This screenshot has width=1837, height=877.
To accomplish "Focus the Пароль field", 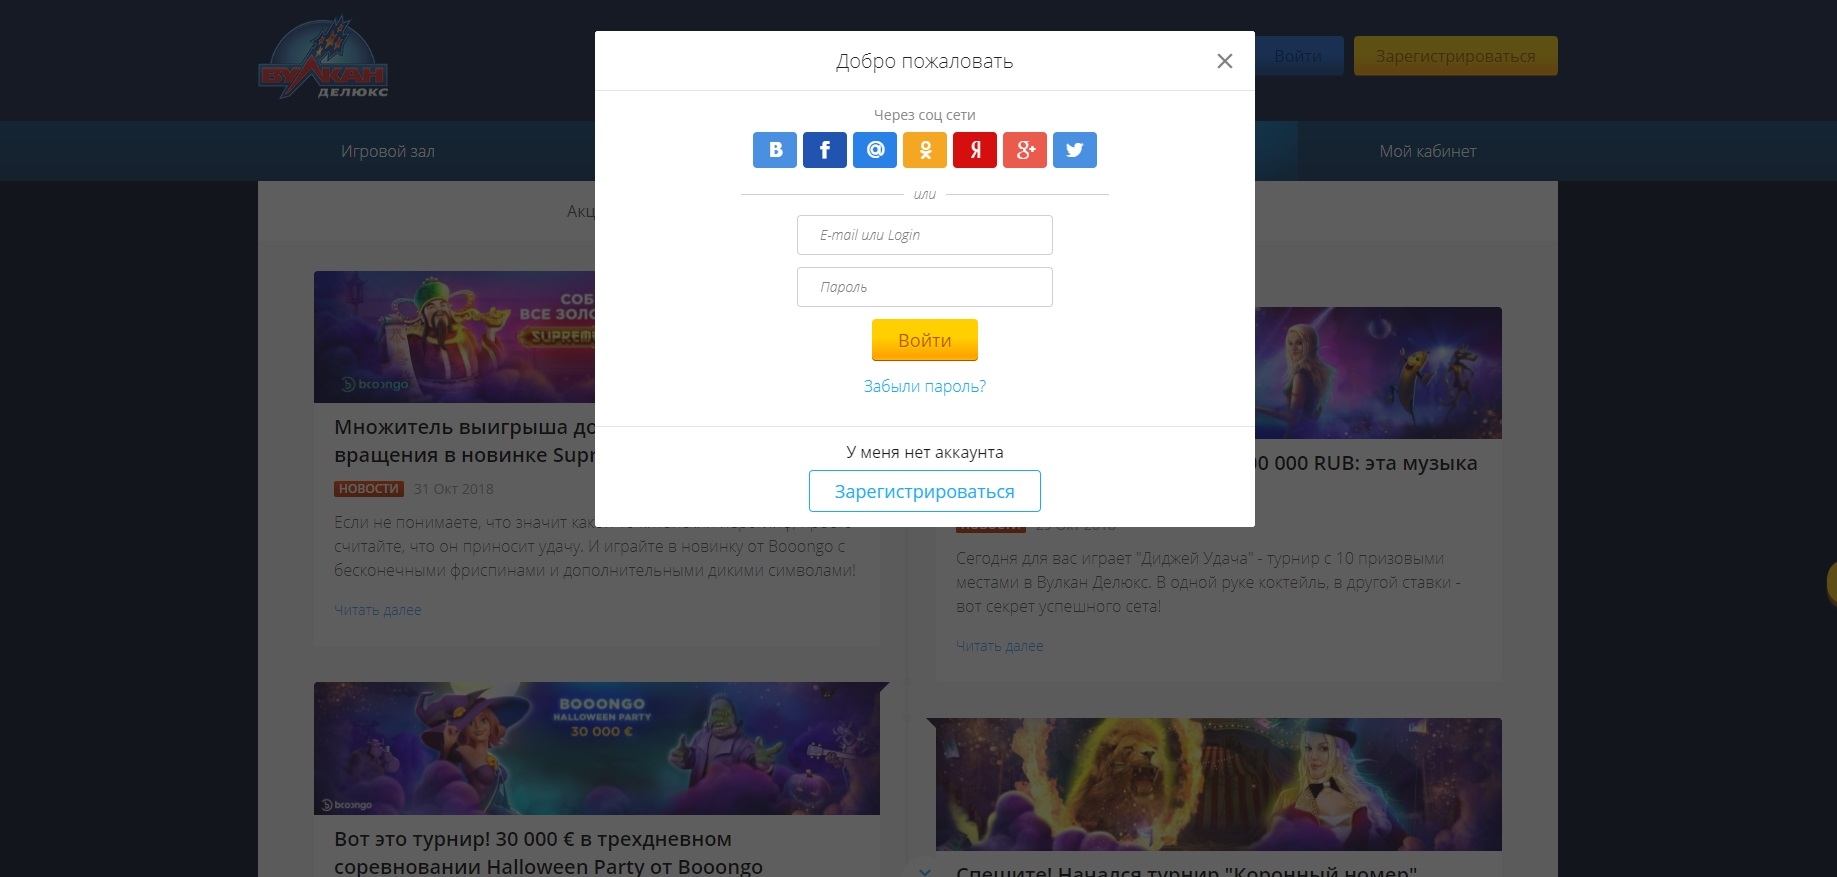I will (x=925, y=287).
